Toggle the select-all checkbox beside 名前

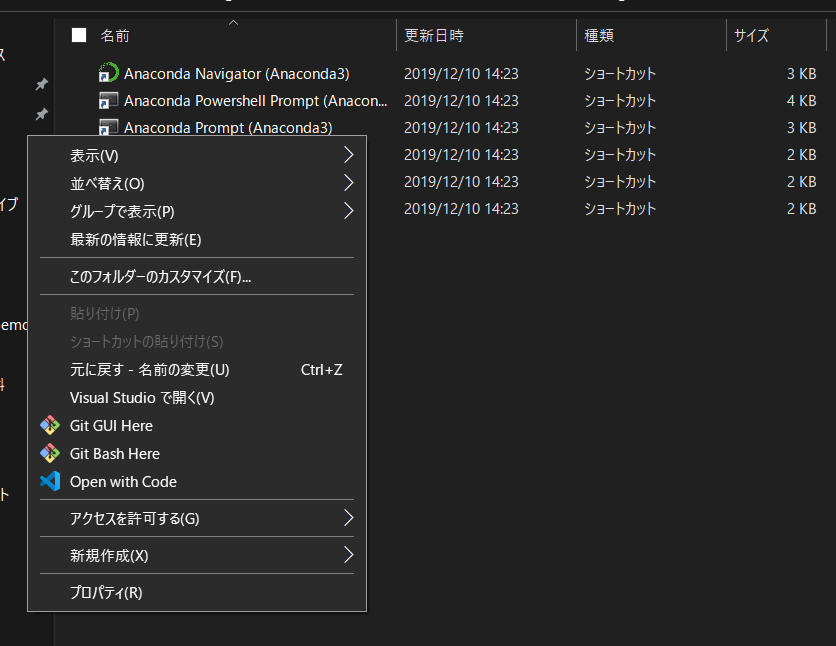coord(79,35)
